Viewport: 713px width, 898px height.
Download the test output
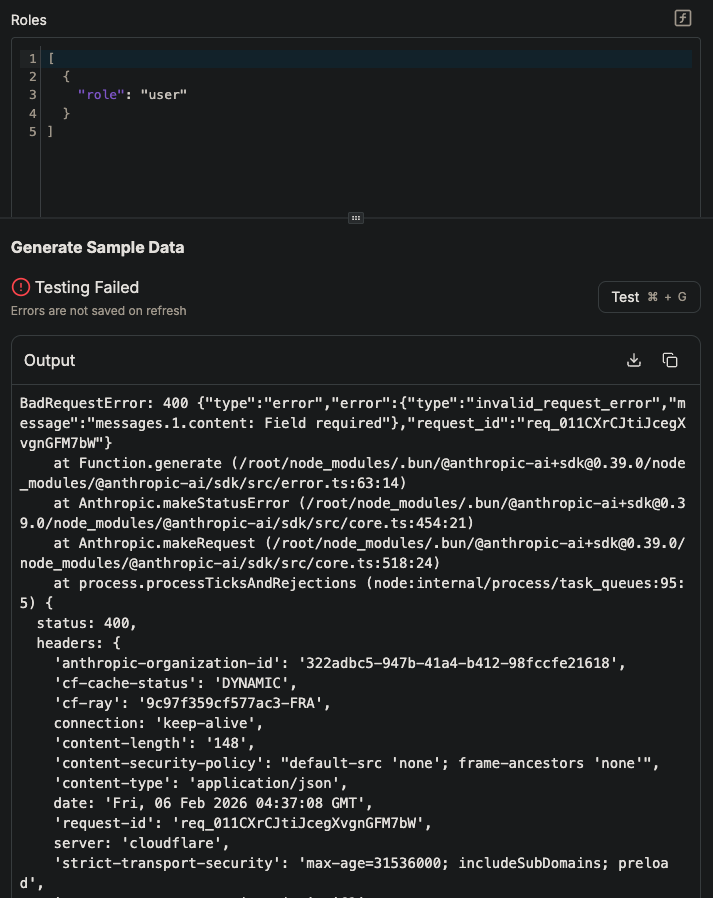pyautogui.click(x=633, y=360)
